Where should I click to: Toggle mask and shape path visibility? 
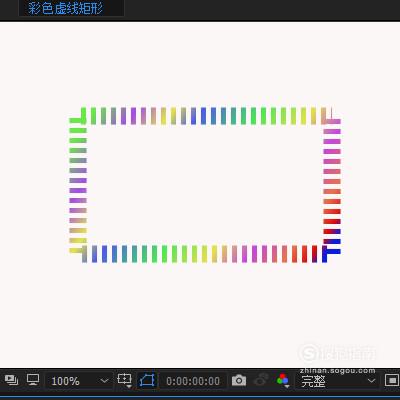[147, 380]
